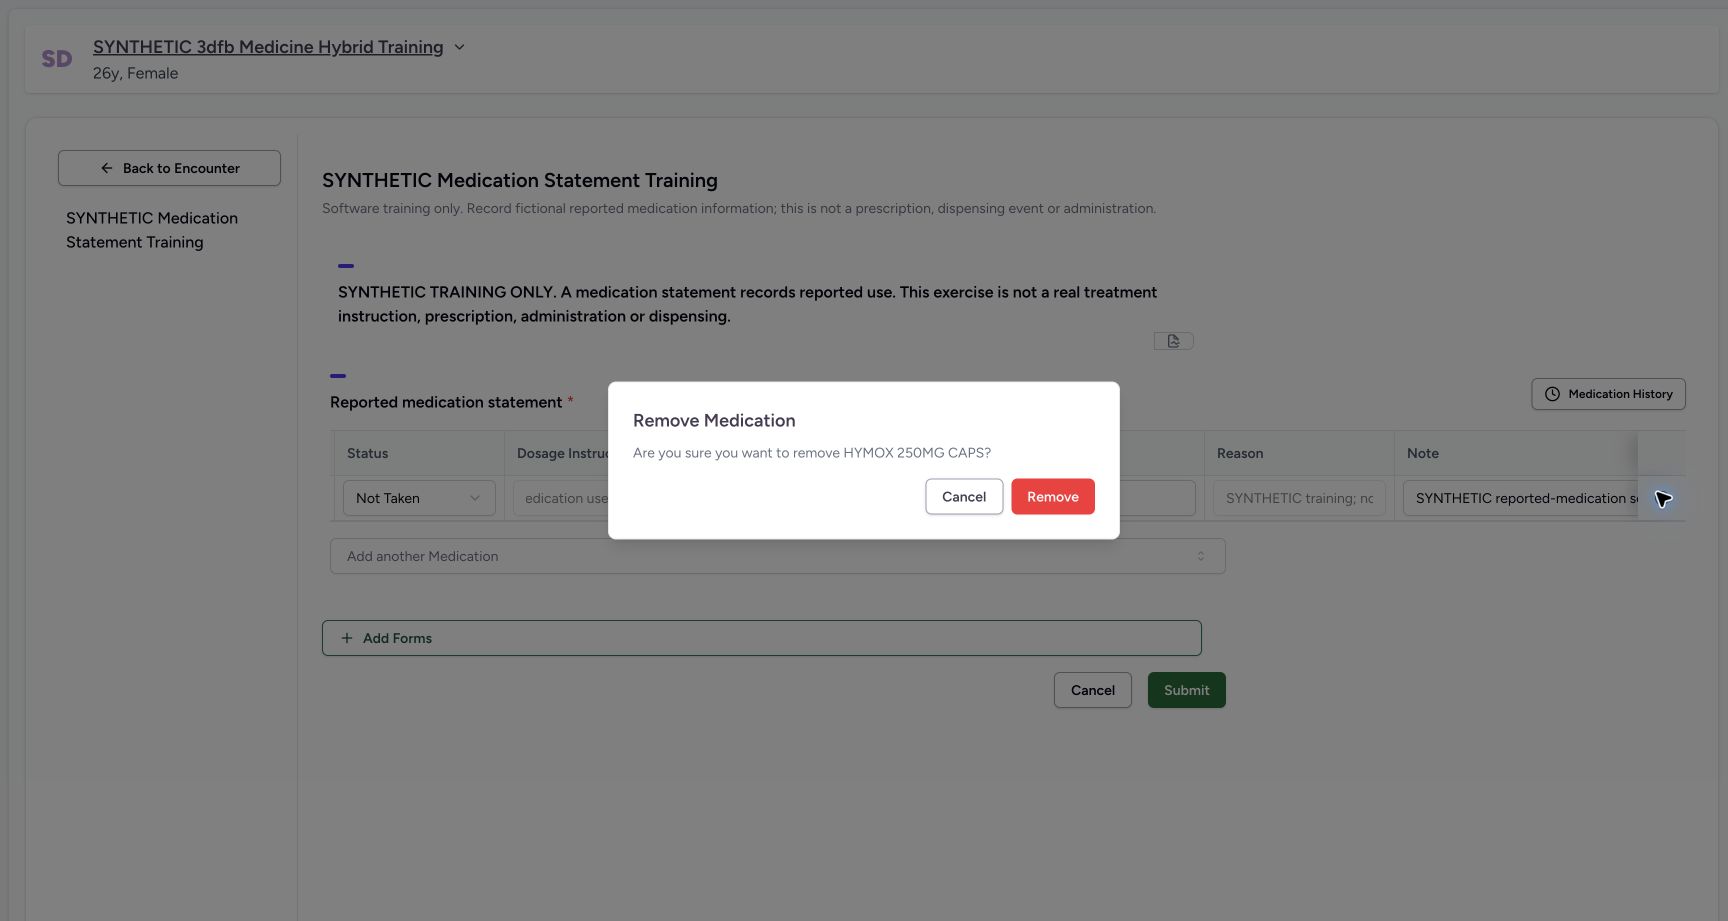This screenshot has height=921, width=1728.
Task: Confirm with the red Remove button
Action: [x=1053, y=497]
